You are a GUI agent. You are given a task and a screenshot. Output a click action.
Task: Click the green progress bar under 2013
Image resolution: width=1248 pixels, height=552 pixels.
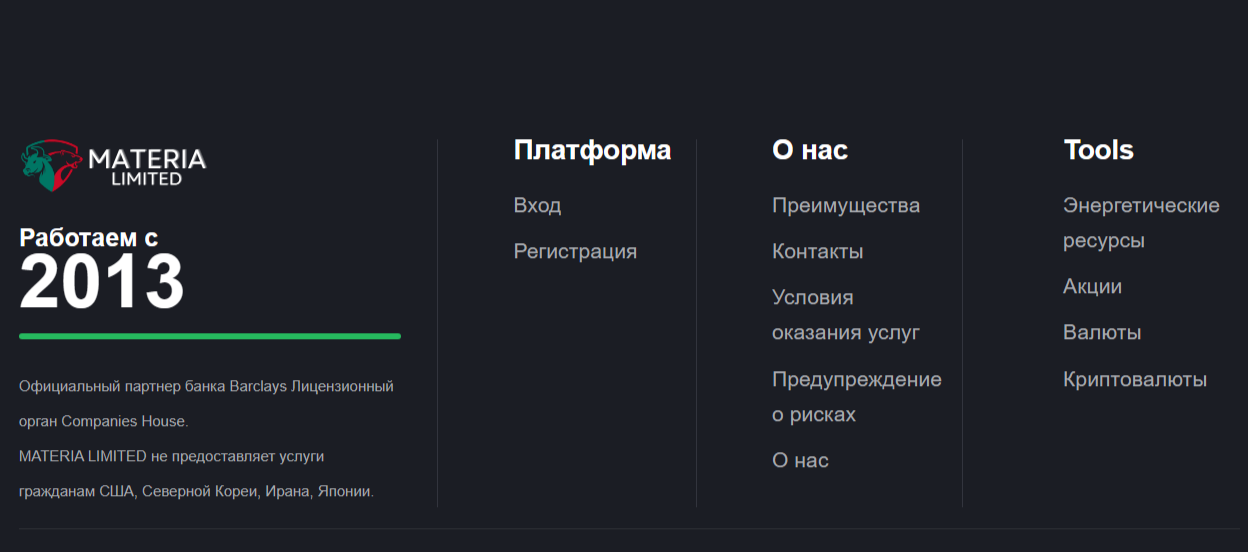point(210,336)
